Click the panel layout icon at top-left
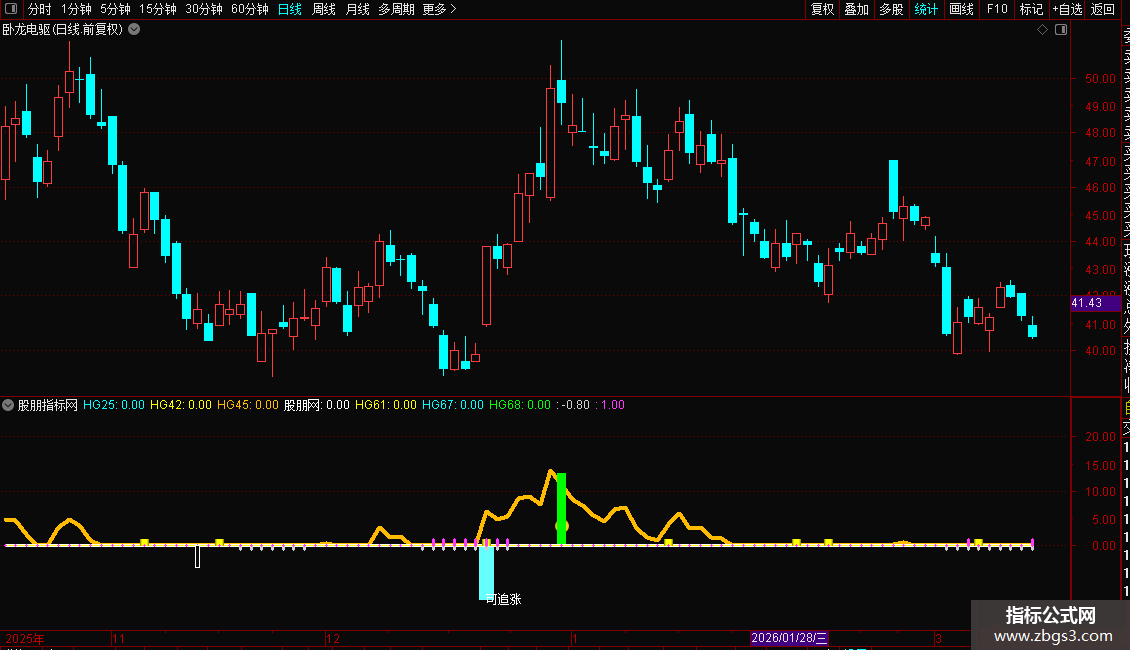Screen dimensions: 1130x650 [11, 9]
